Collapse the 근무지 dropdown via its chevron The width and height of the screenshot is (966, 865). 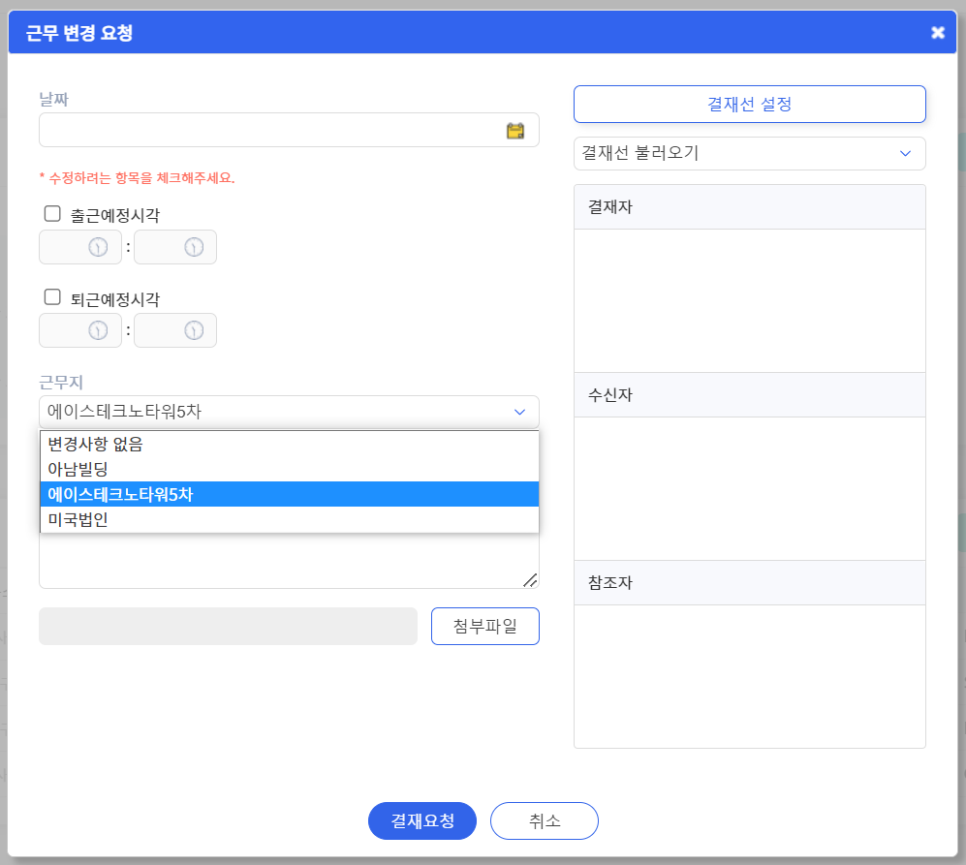tap(519, 412)
